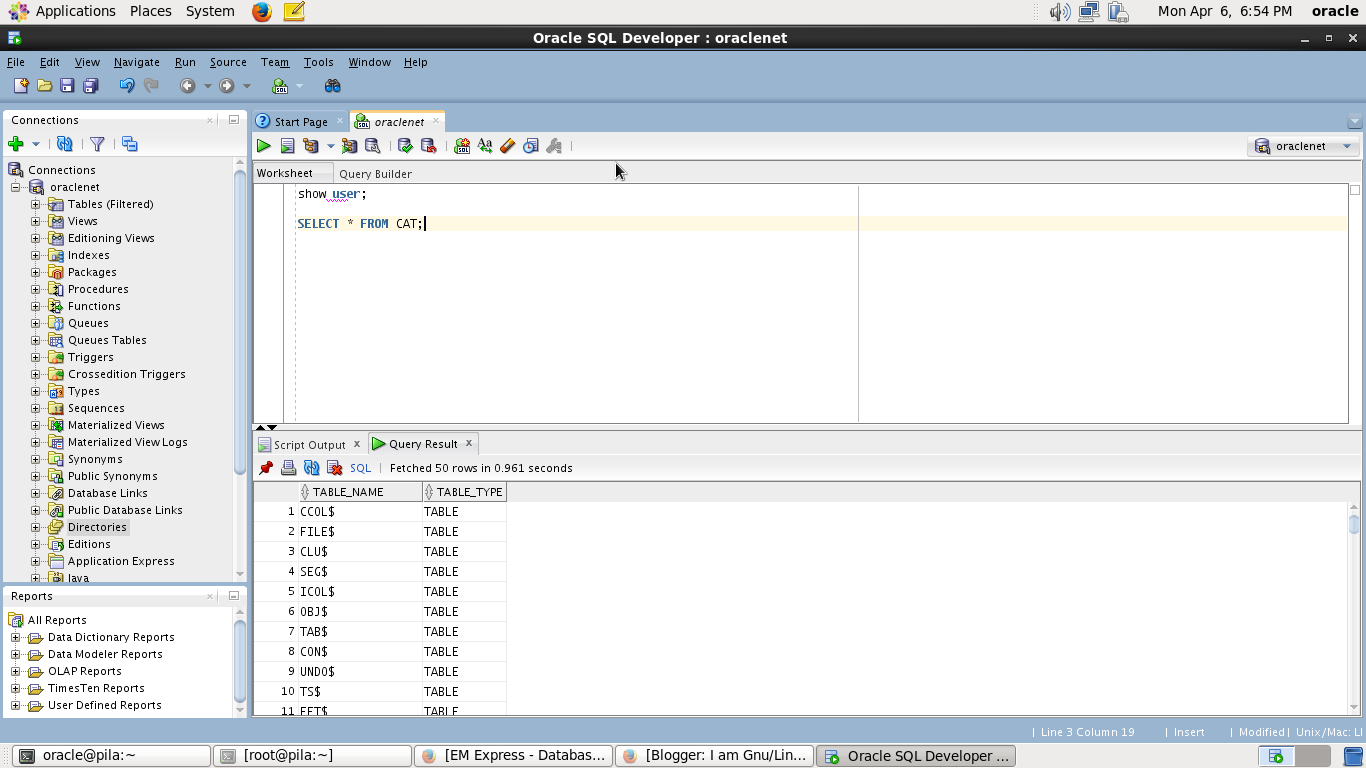Open SQL Worksheet toolbar icon
1366x768 pixels.
coord(280,86)
